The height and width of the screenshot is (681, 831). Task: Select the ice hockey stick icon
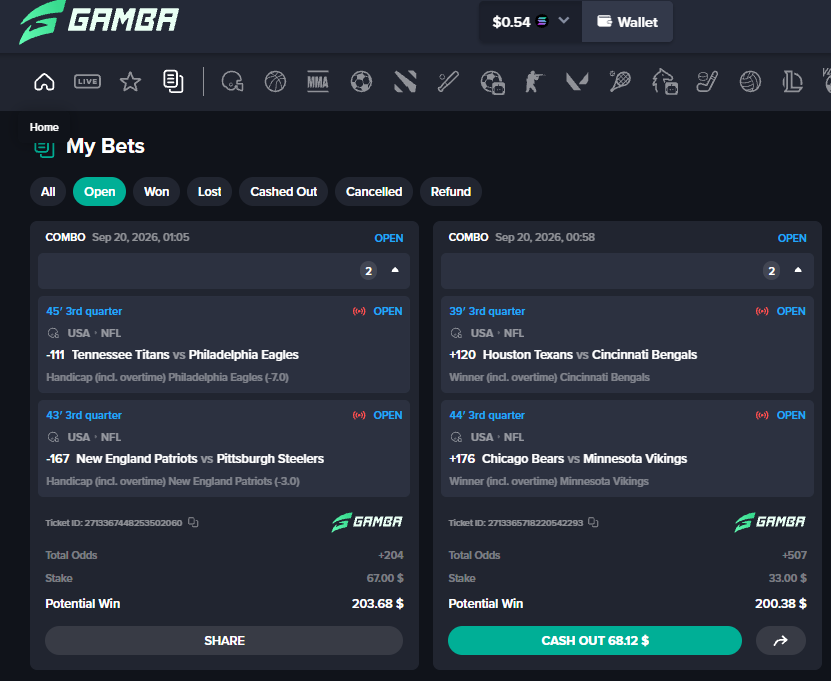pyautogui.click(x=706, y=82)
